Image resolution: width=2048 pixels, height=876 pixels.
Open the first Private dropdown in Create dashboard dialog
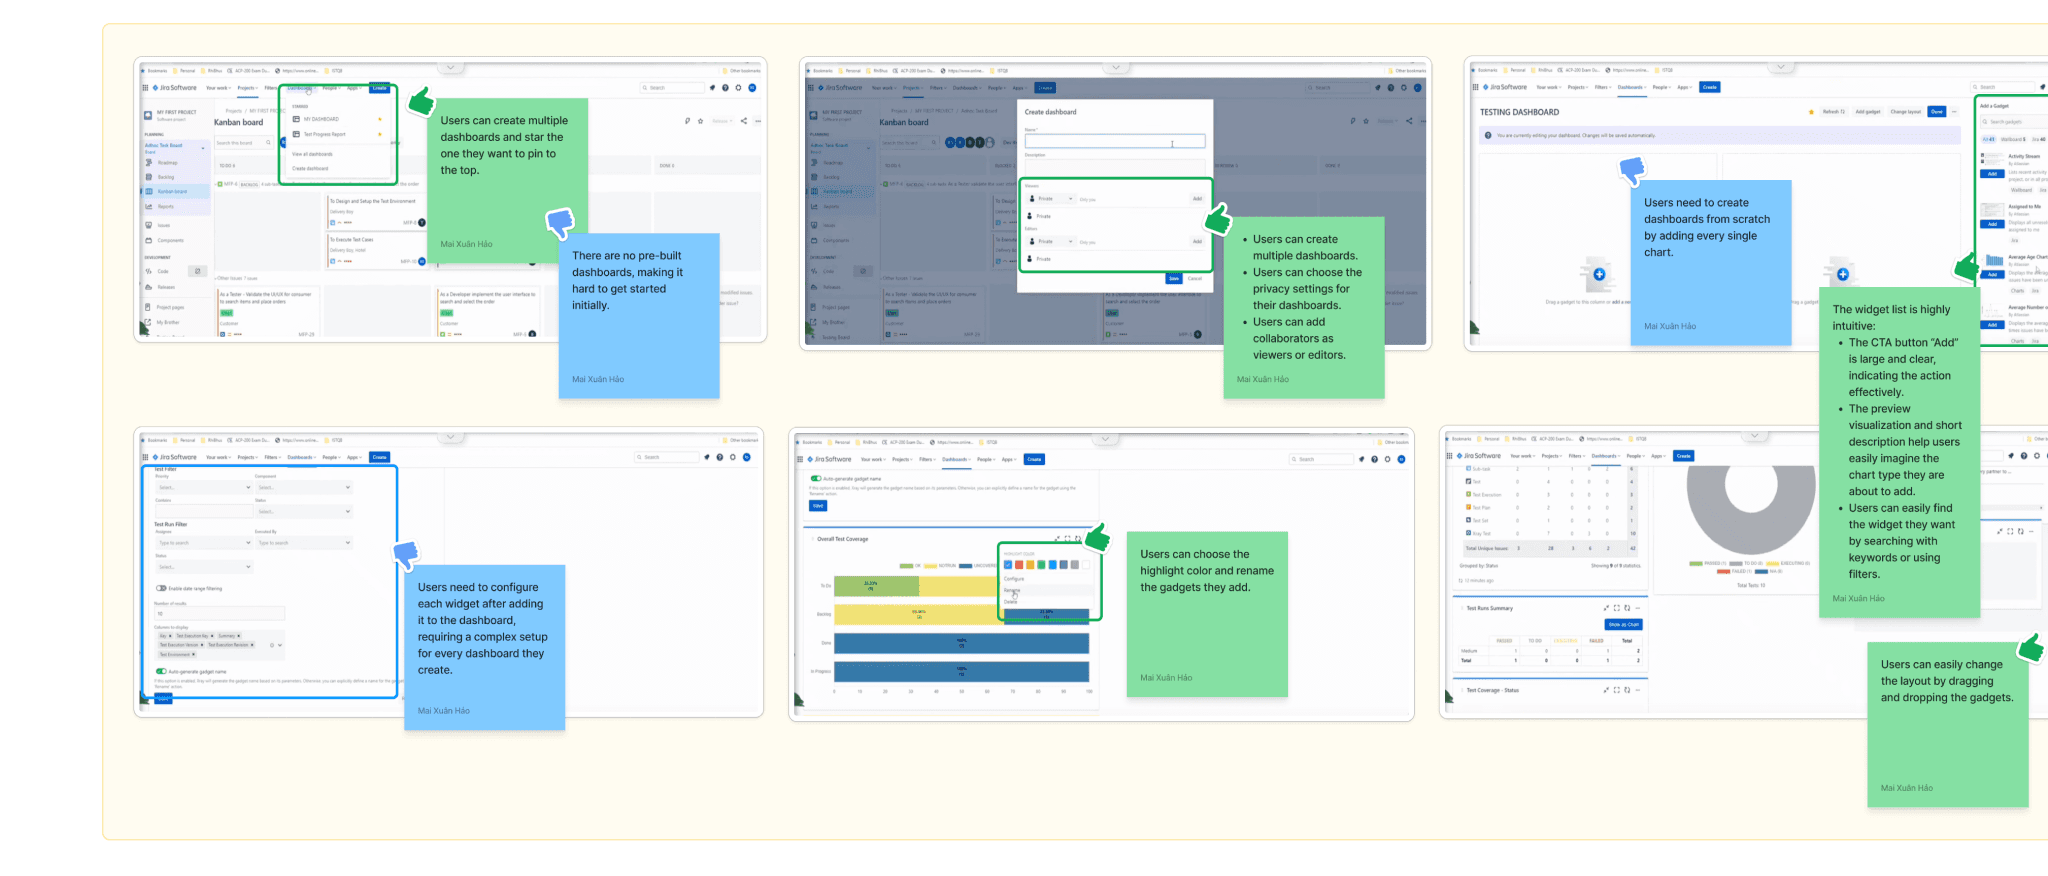click(x=1050, y=199)
